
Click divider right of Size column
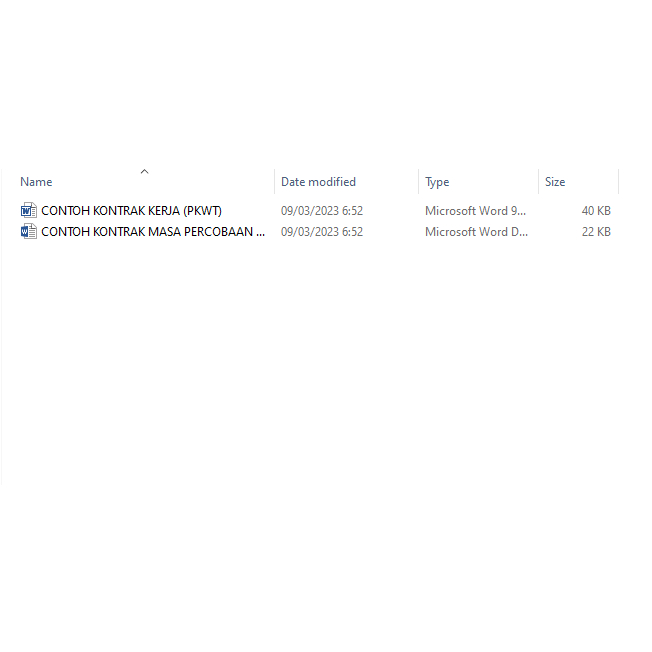[619, 181]
